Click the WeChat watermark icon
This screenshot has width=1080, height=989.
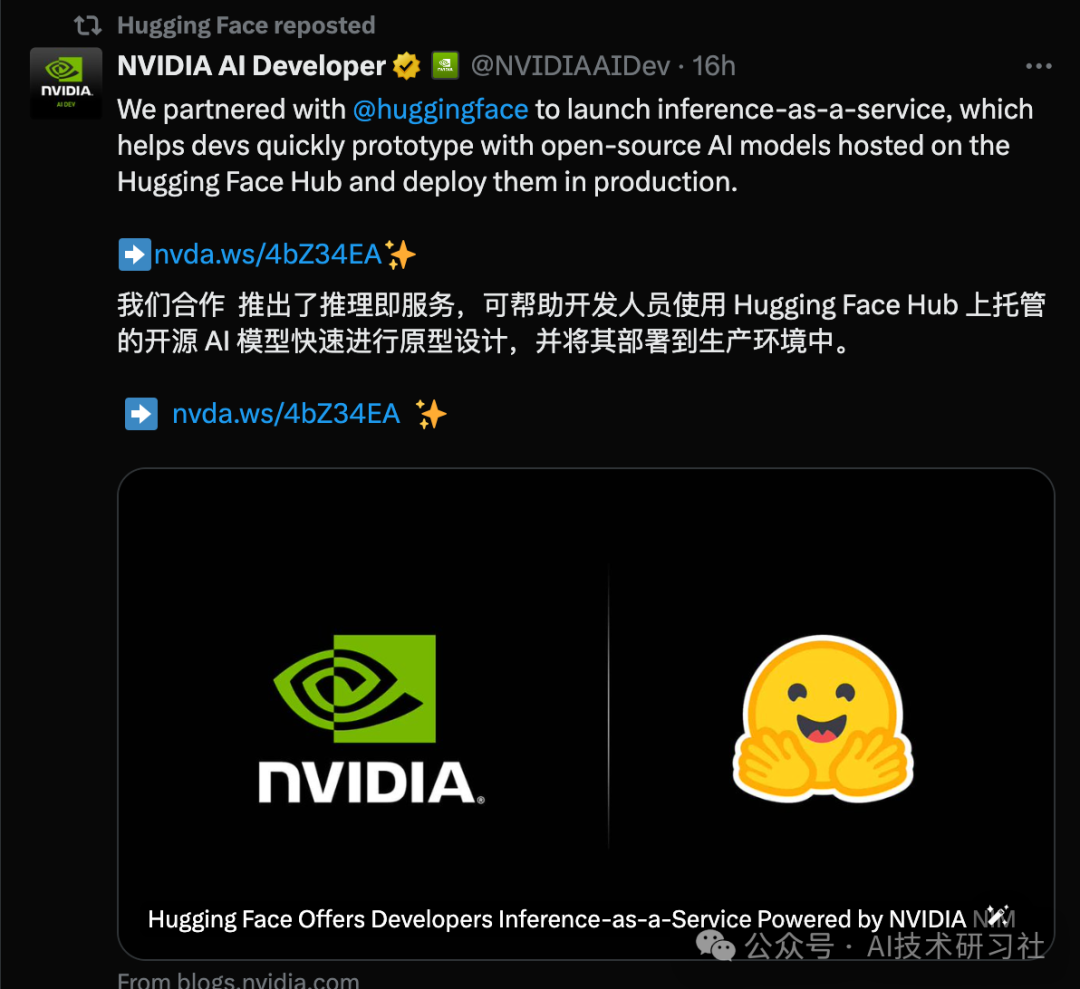pyautogui.click(x=716, y=945)
